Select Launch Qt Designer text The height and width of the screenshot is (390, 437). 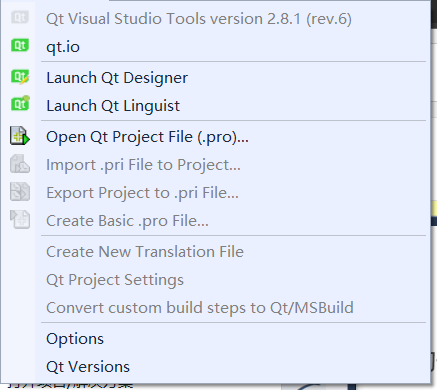pos(117,78)
